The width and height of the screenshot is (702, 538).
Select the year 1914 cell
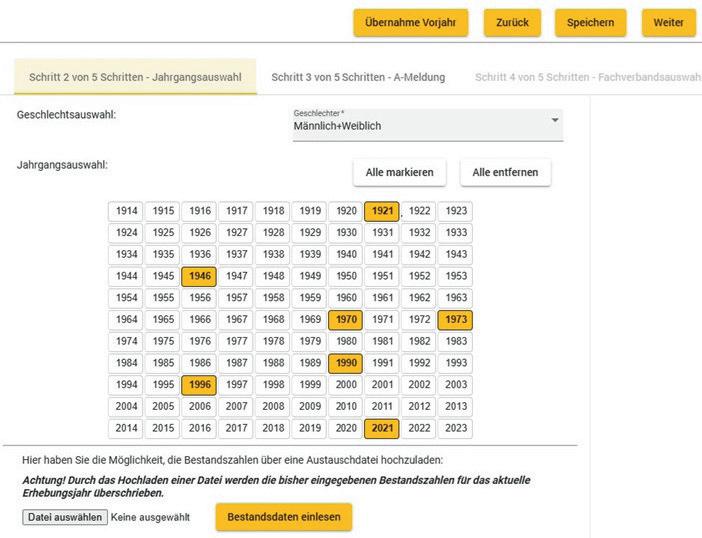(126, 211)
